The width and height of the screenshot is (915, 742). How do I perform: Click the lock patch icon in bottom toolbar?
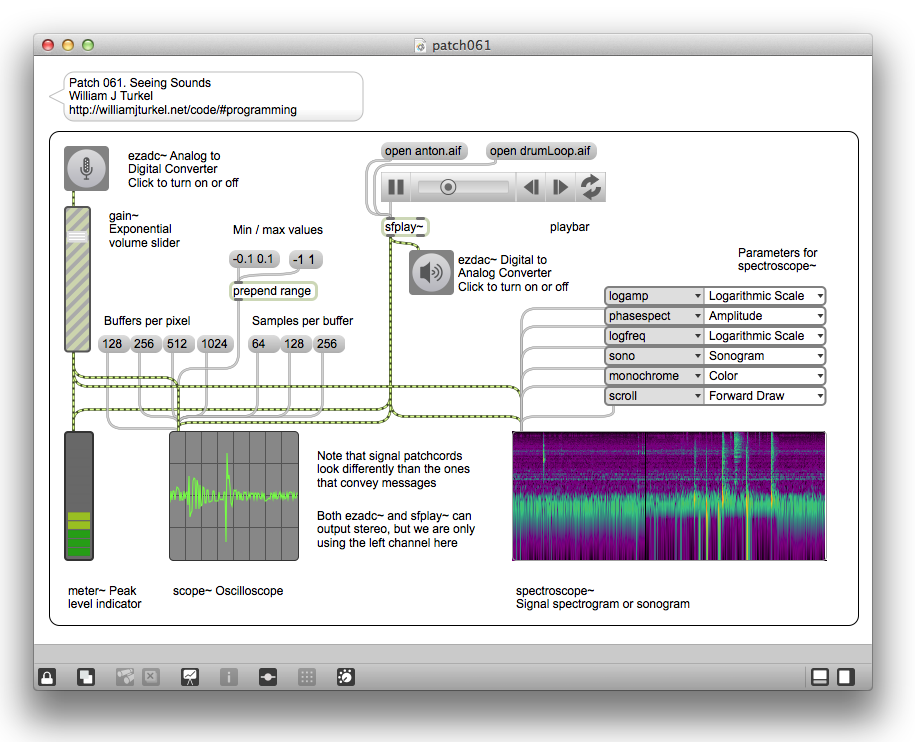pos(47,677)
